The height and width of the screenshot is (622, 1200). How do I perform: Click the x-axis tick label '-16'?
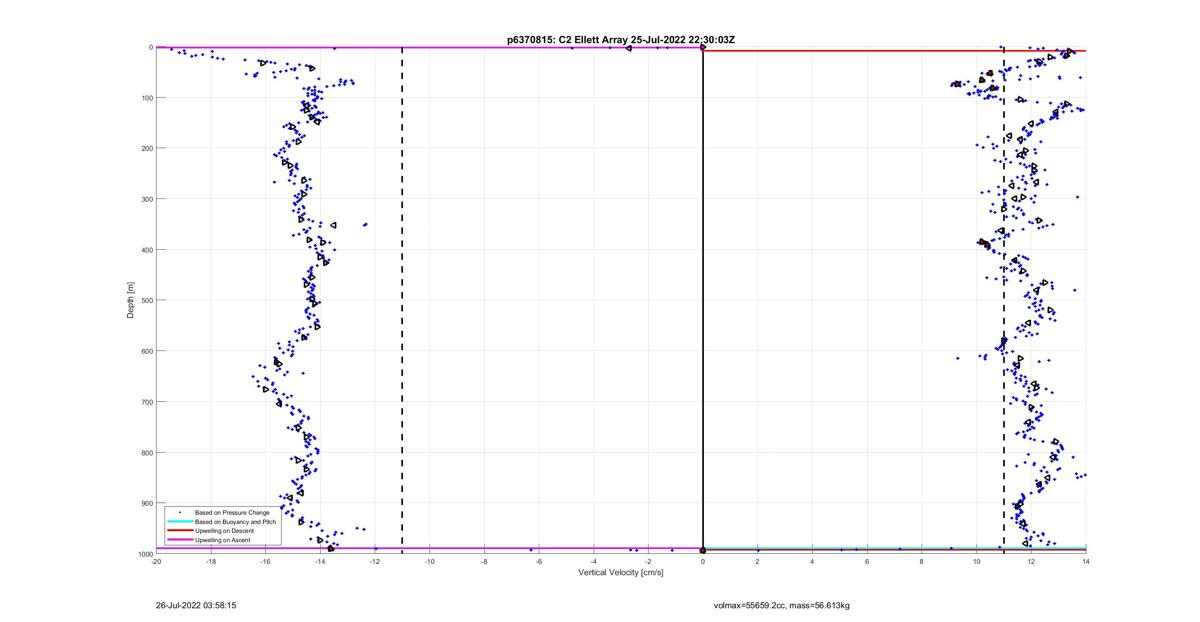pos(266,562)
